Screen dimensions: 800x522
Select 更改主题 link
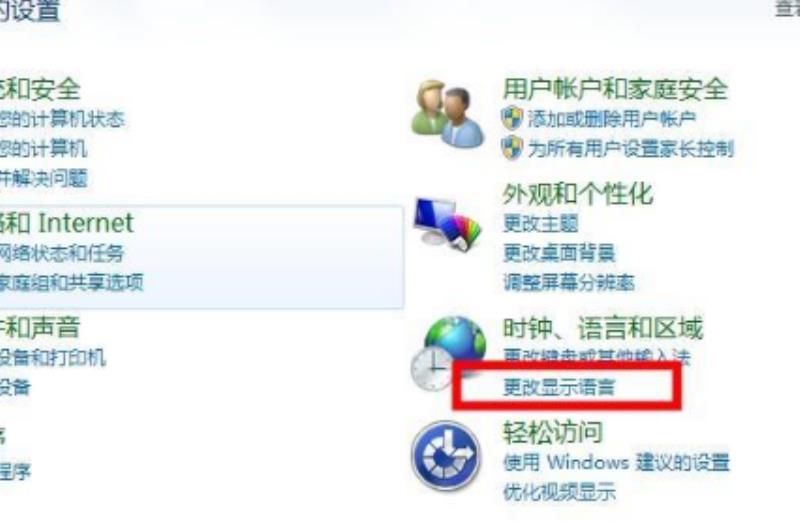[x=540, y=223]
